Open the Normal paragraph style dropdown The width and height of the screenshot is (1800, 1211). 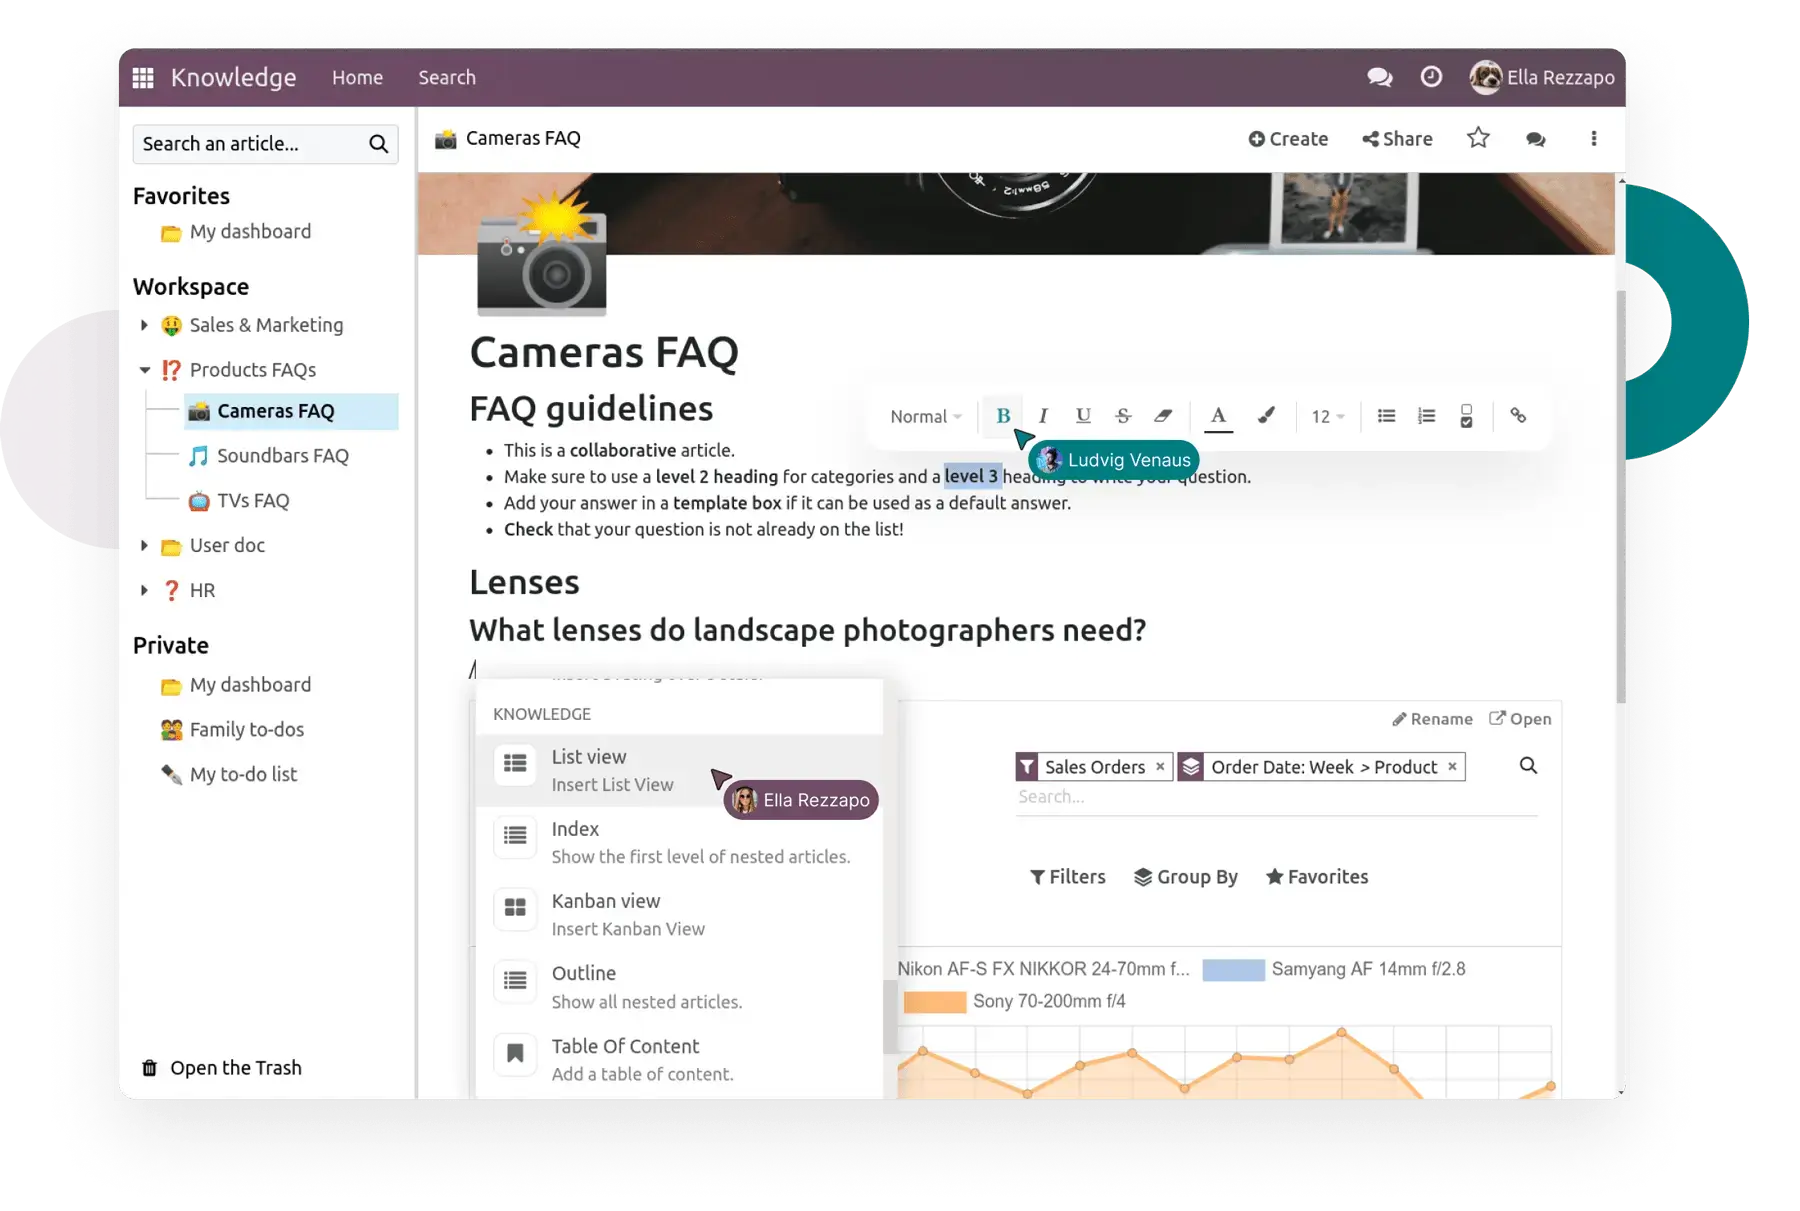point(923,416)
